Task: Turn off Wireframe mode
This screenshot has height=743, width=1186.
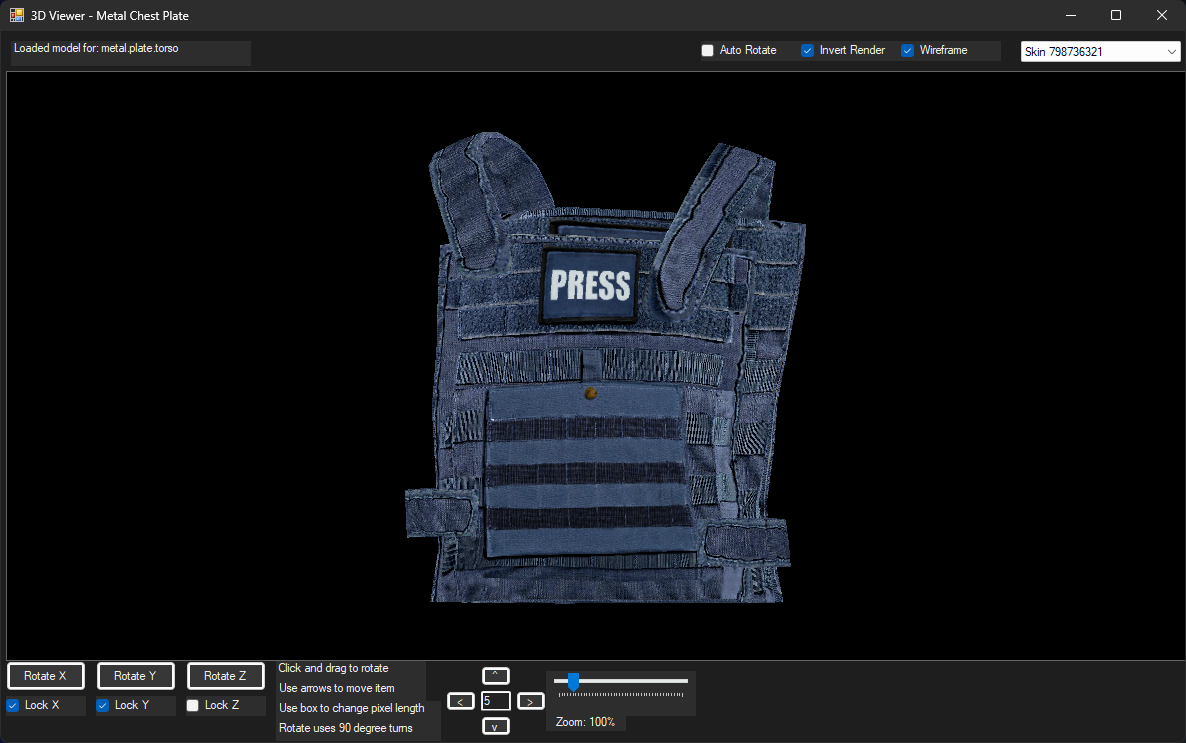Action: coord(907,50)
